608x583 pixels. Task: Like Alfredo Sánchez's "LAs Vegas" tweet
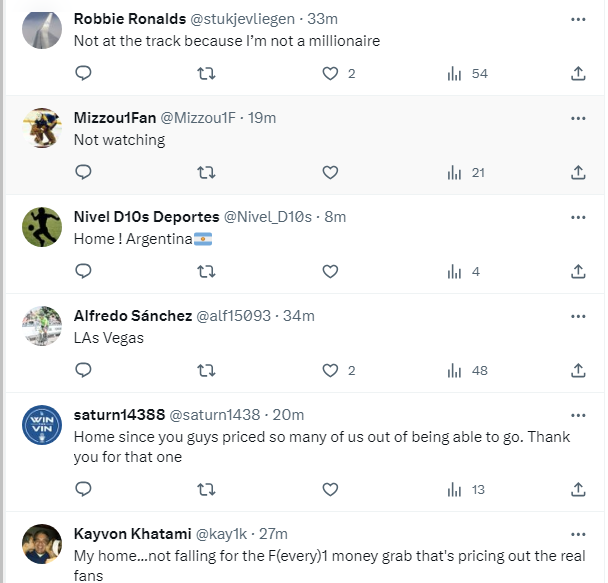point(330,370)
